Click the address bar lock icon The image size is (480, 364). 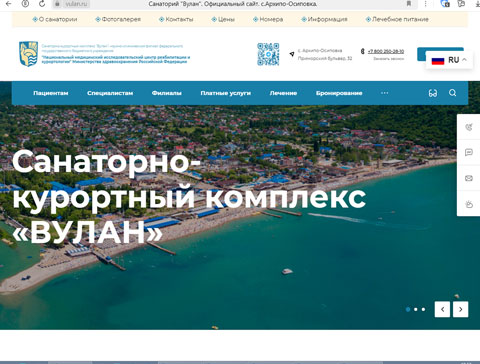(x=57, y=4)
